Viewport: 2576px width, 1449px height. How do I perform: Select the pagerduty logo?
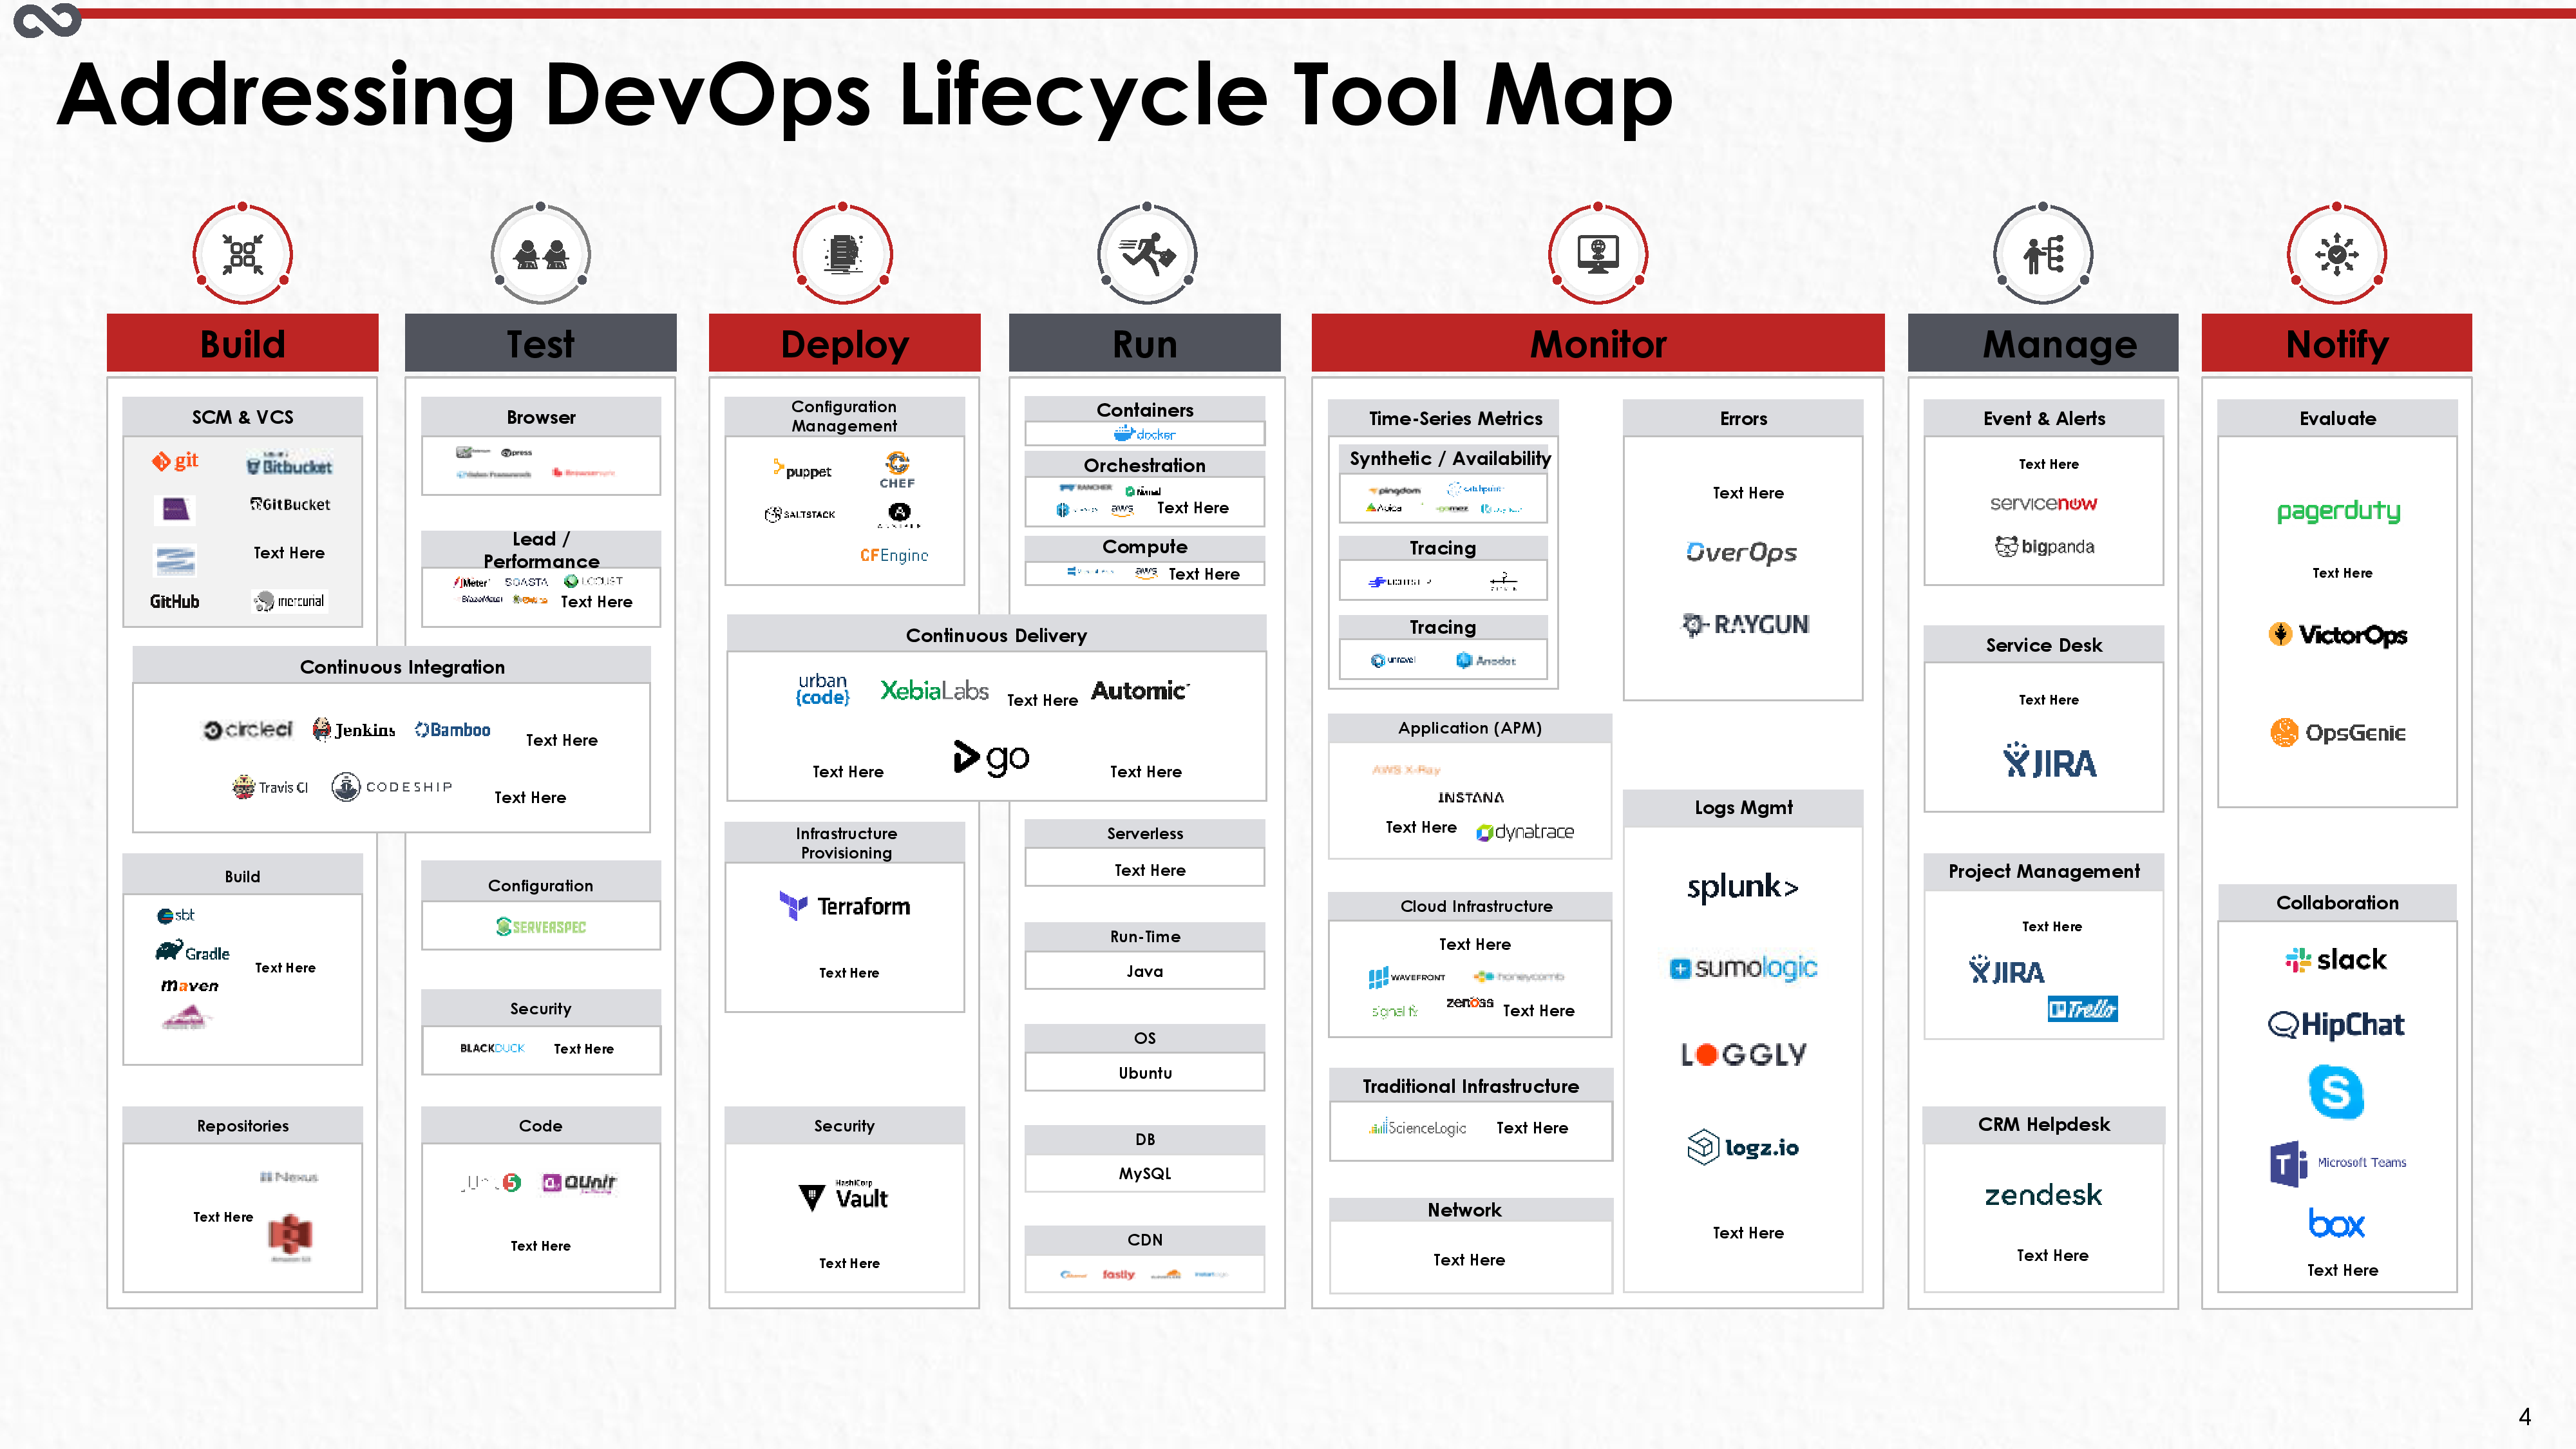point(2338,511)
